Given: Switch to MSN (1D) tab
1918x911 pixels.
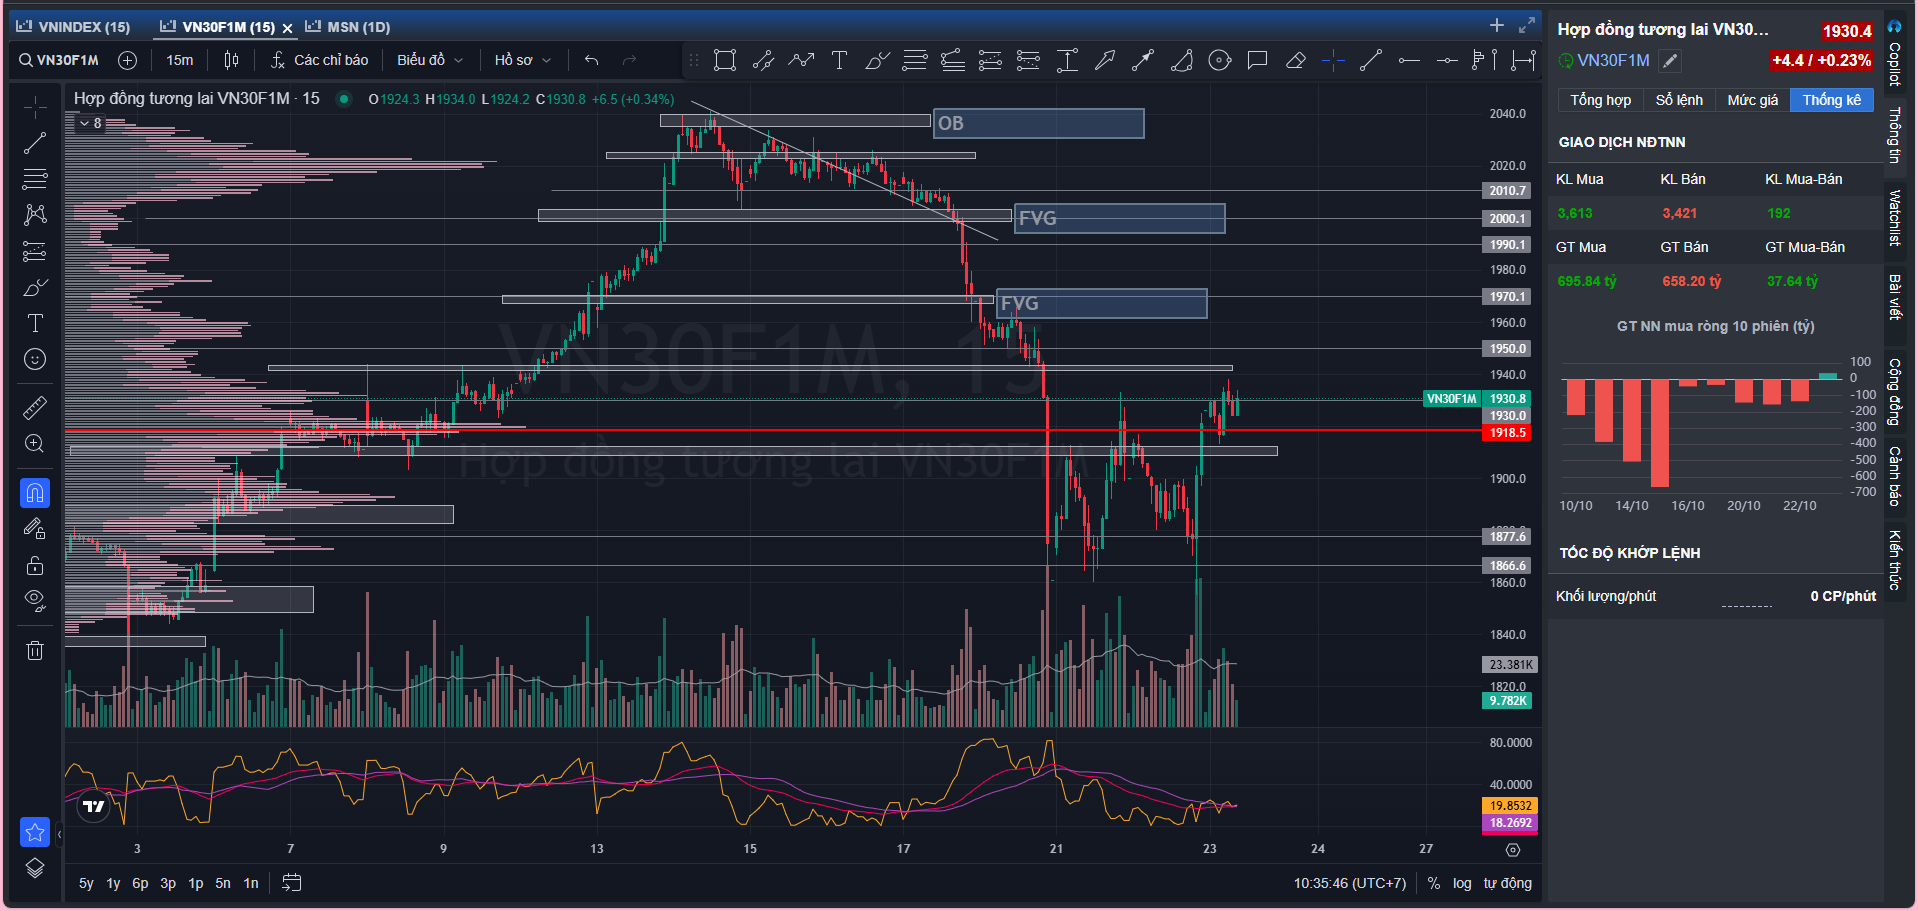Looking at the screenshot, I should click(348, 27).
